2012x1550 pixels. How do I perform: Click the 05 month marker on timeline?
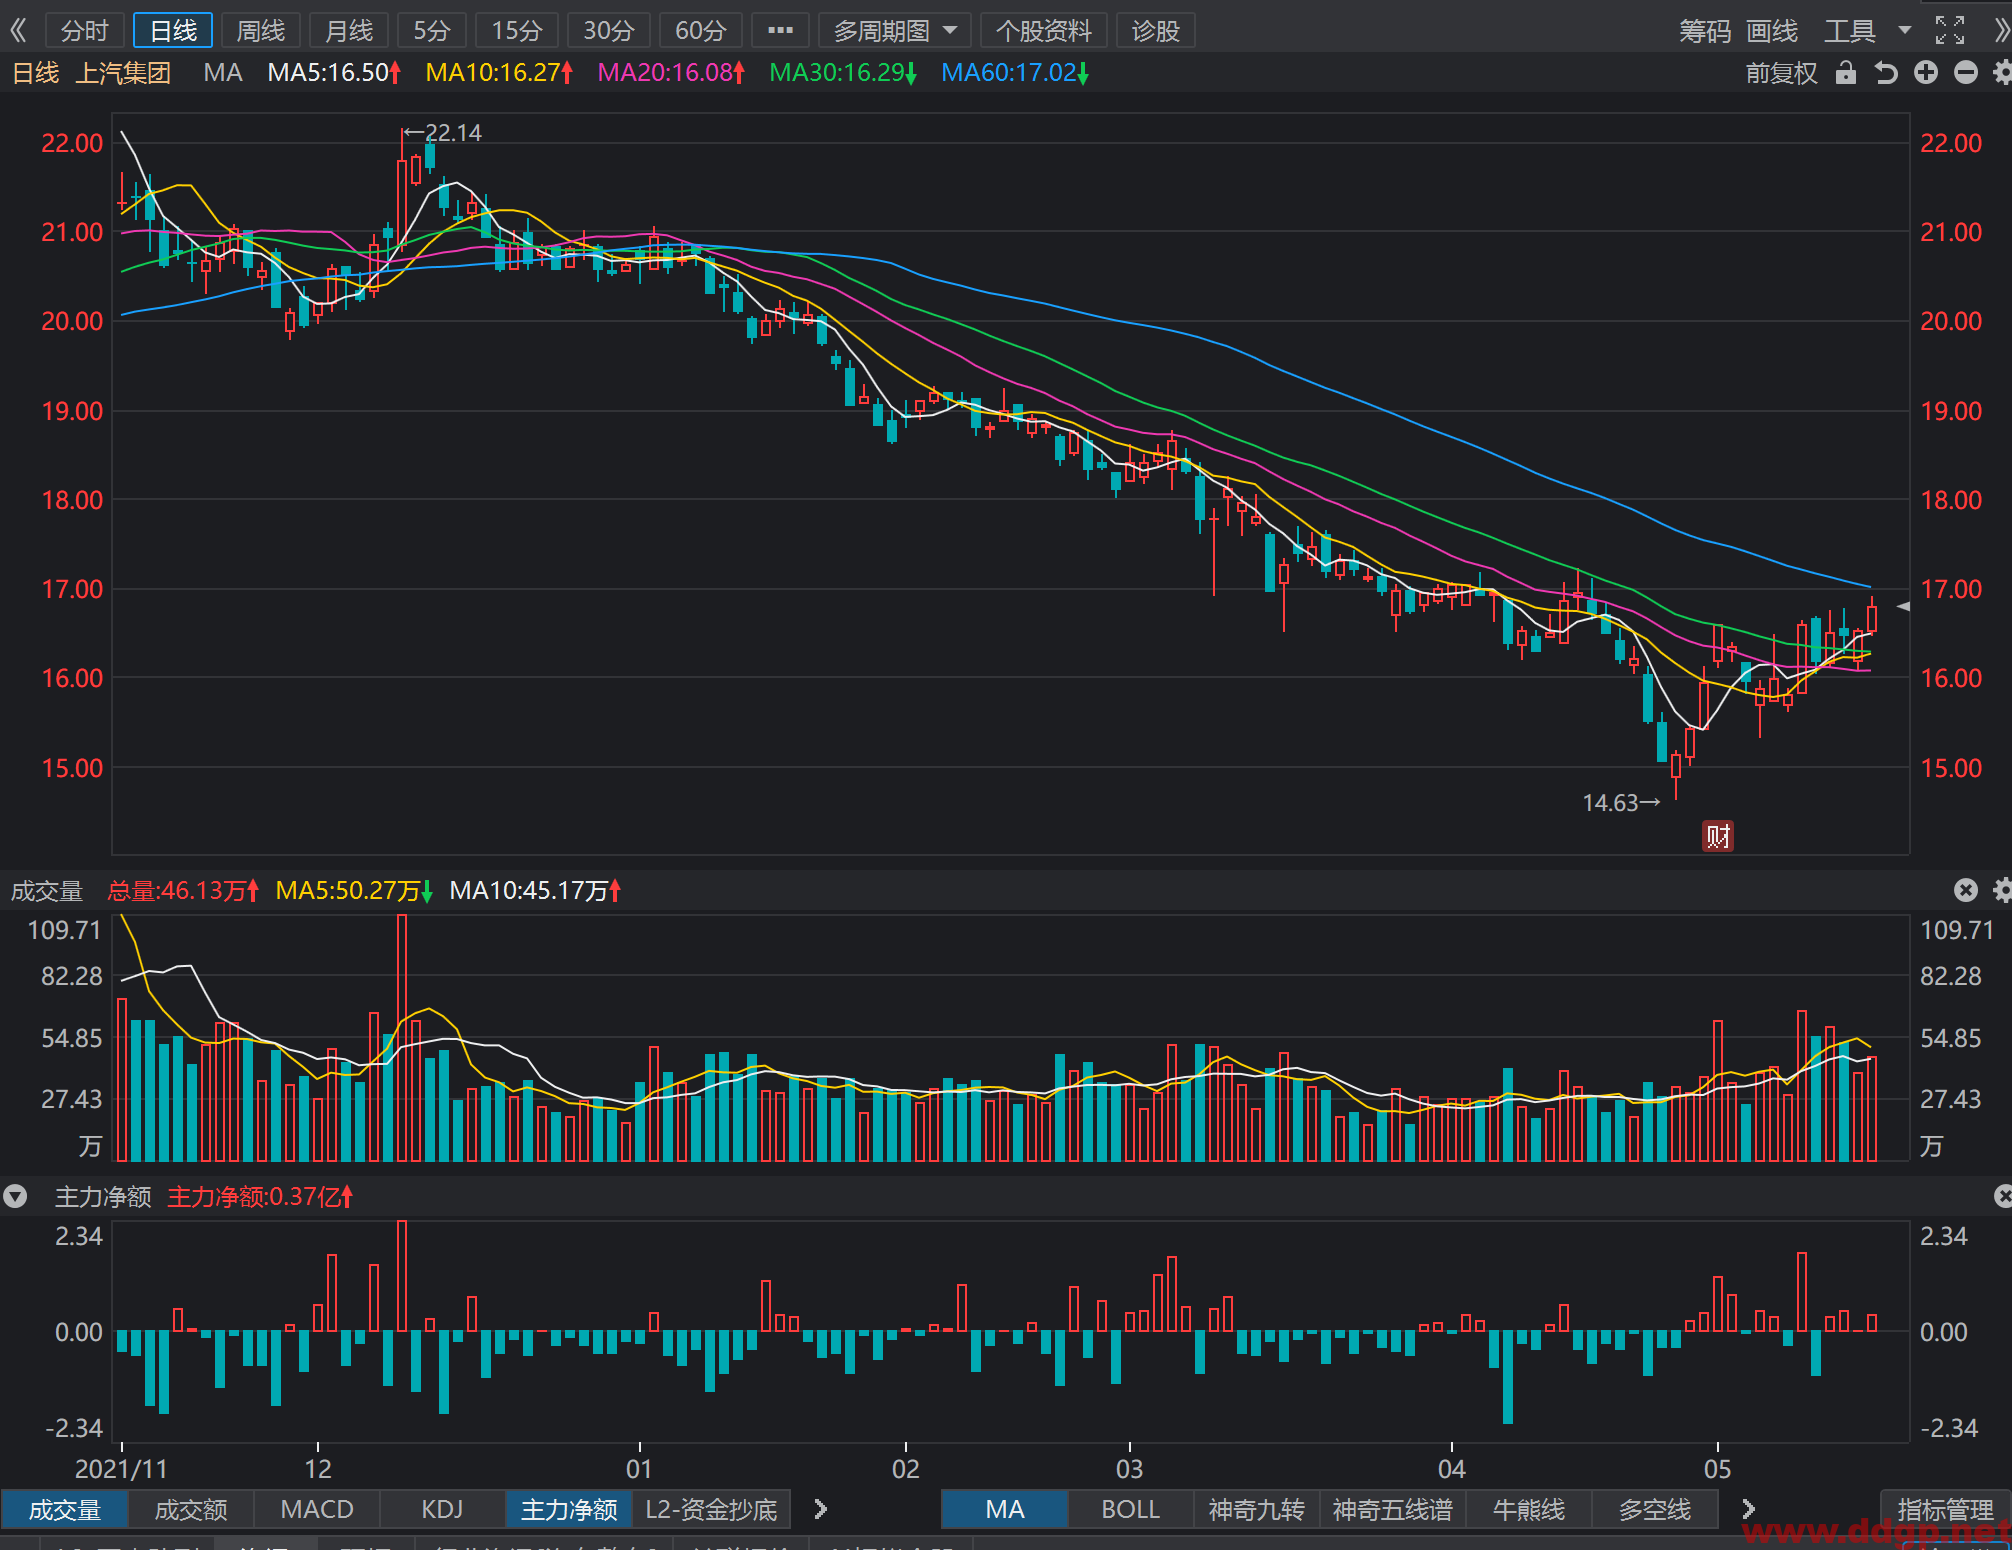tap(1717, 1468)
